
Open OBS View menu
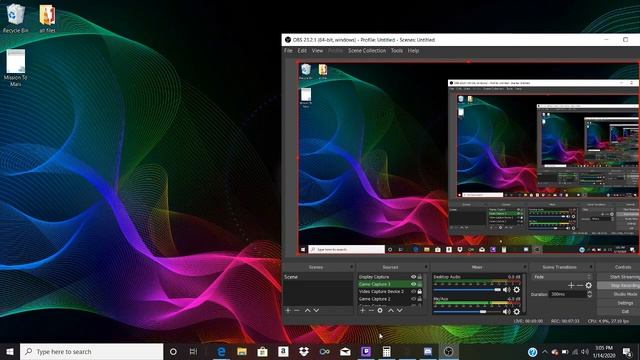coord(317,51)
